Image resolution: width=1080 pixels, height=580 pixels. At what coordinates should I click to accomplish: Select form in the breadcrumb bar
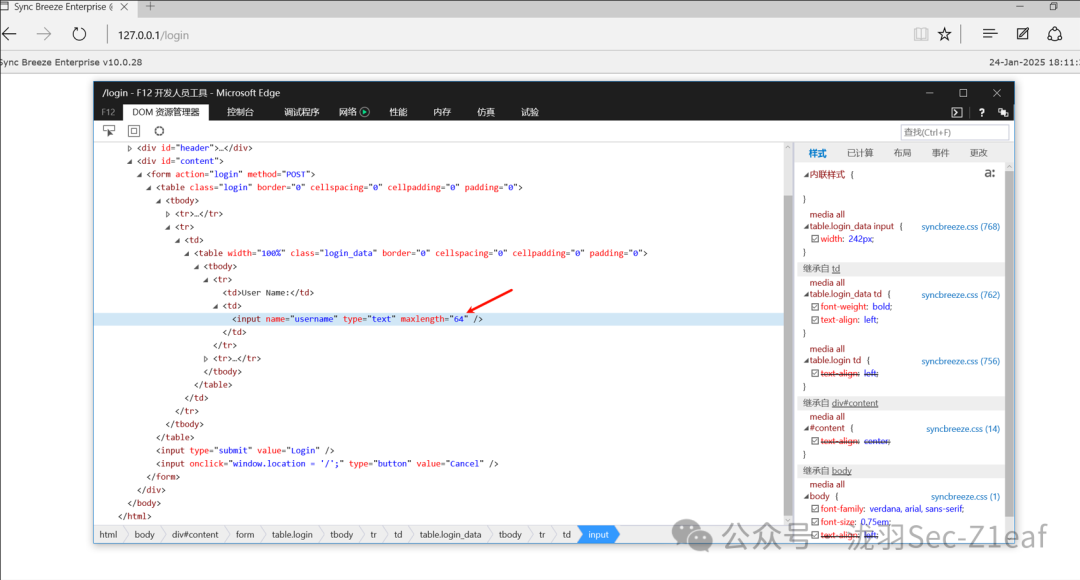(245, 535)
